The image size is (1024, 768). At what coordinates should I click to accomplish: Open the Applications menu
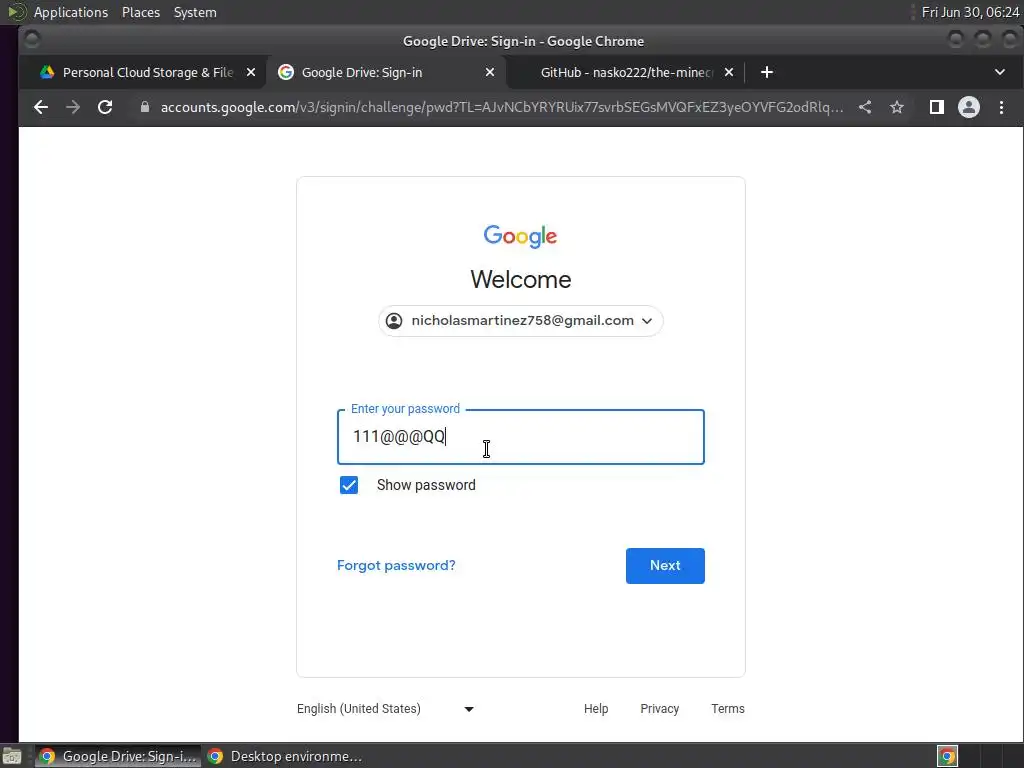(71, 12)
